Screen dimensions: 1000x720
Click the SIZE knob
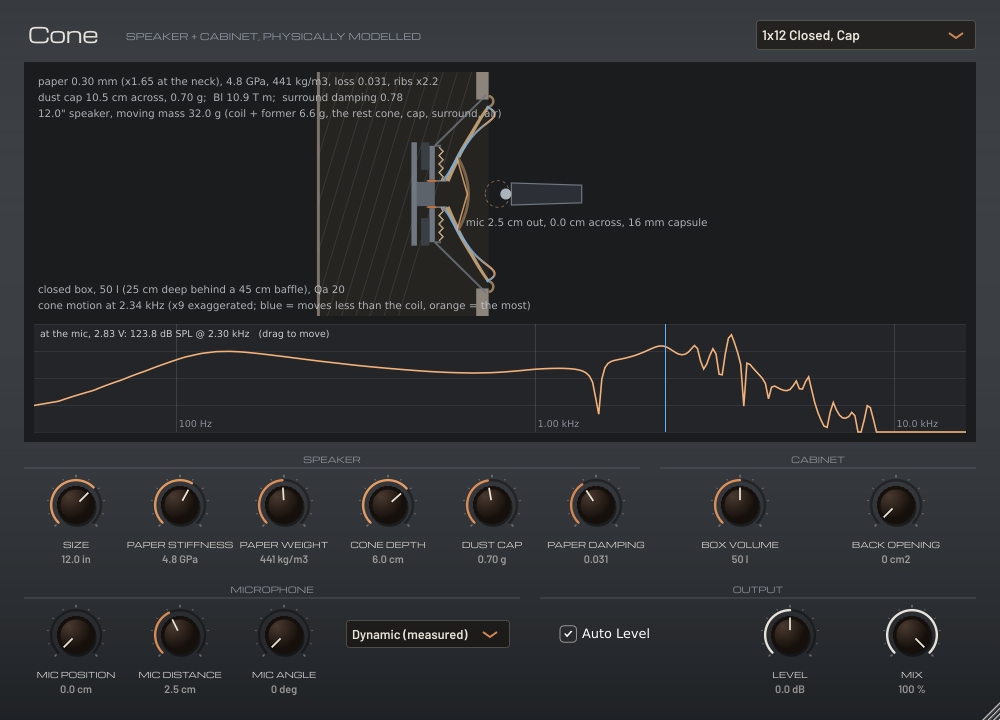pyautogui.click(x=76, y=504)
